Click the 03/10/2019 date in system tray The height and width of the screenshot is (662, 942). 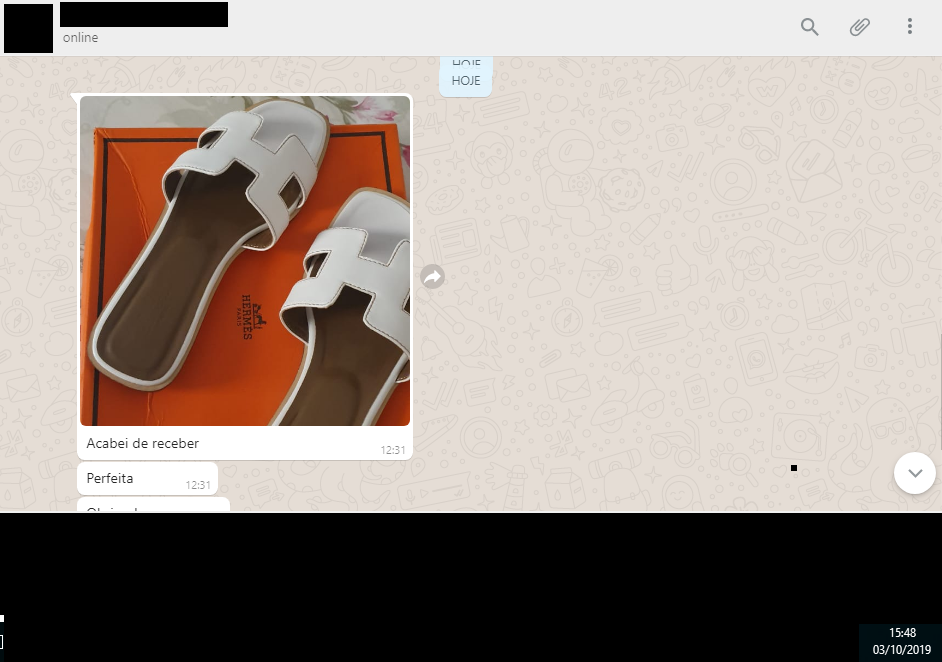click(x=901, y=649)
